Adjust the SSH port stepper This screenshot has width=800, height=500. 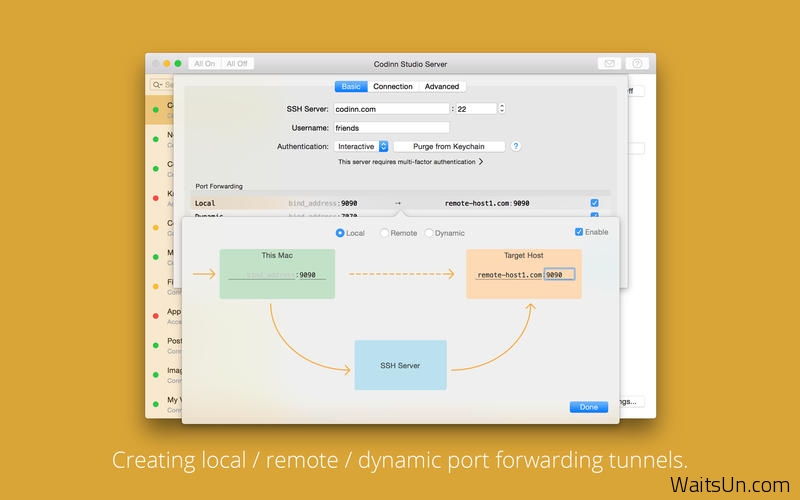tap(502, 109)
